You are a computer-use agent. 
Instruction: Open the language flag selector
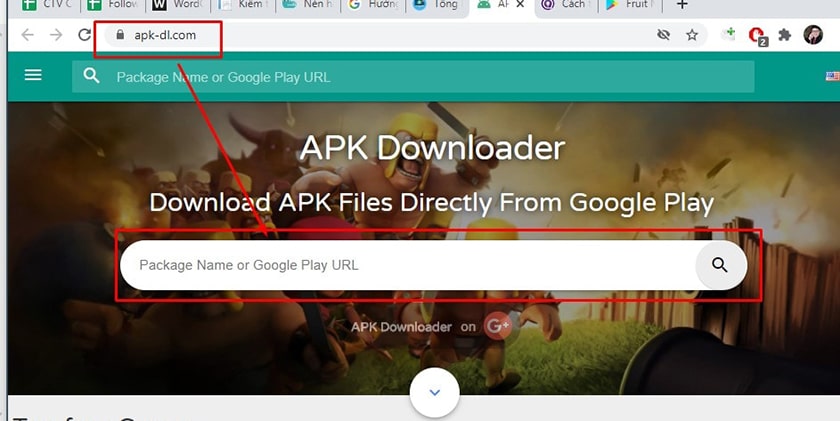[x=832, y=77]
